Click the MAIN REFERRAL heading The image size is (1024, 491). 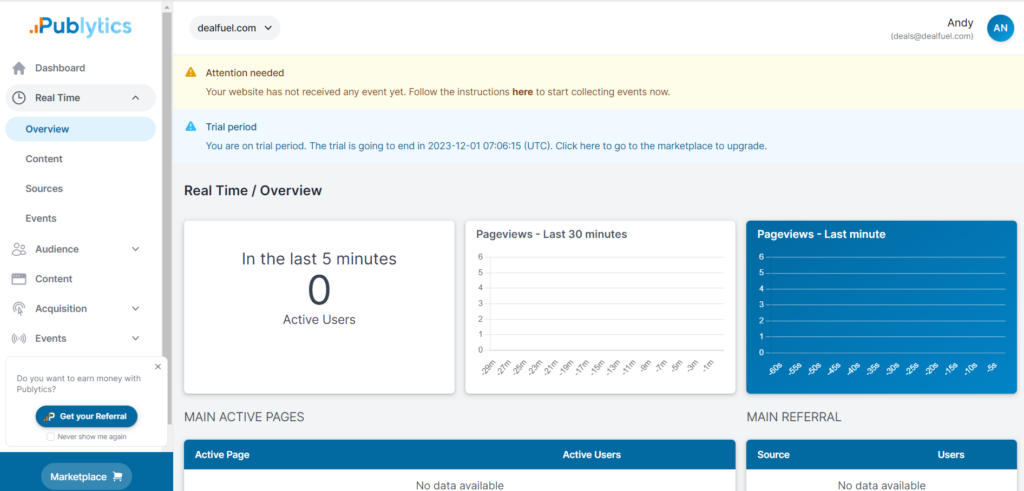[x=793, y=417]
